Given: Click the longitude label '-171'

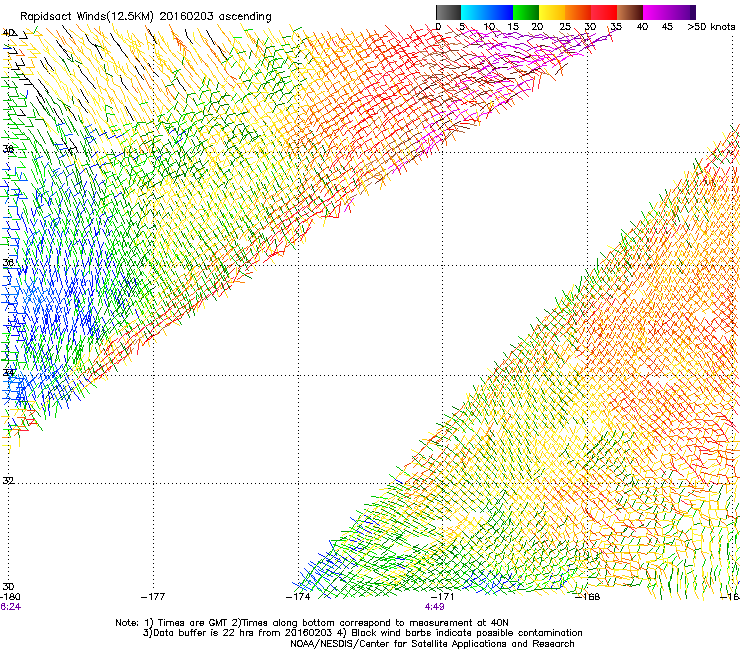Looking at the screenshot, I should pyautogui.click(x=442, y=597).
